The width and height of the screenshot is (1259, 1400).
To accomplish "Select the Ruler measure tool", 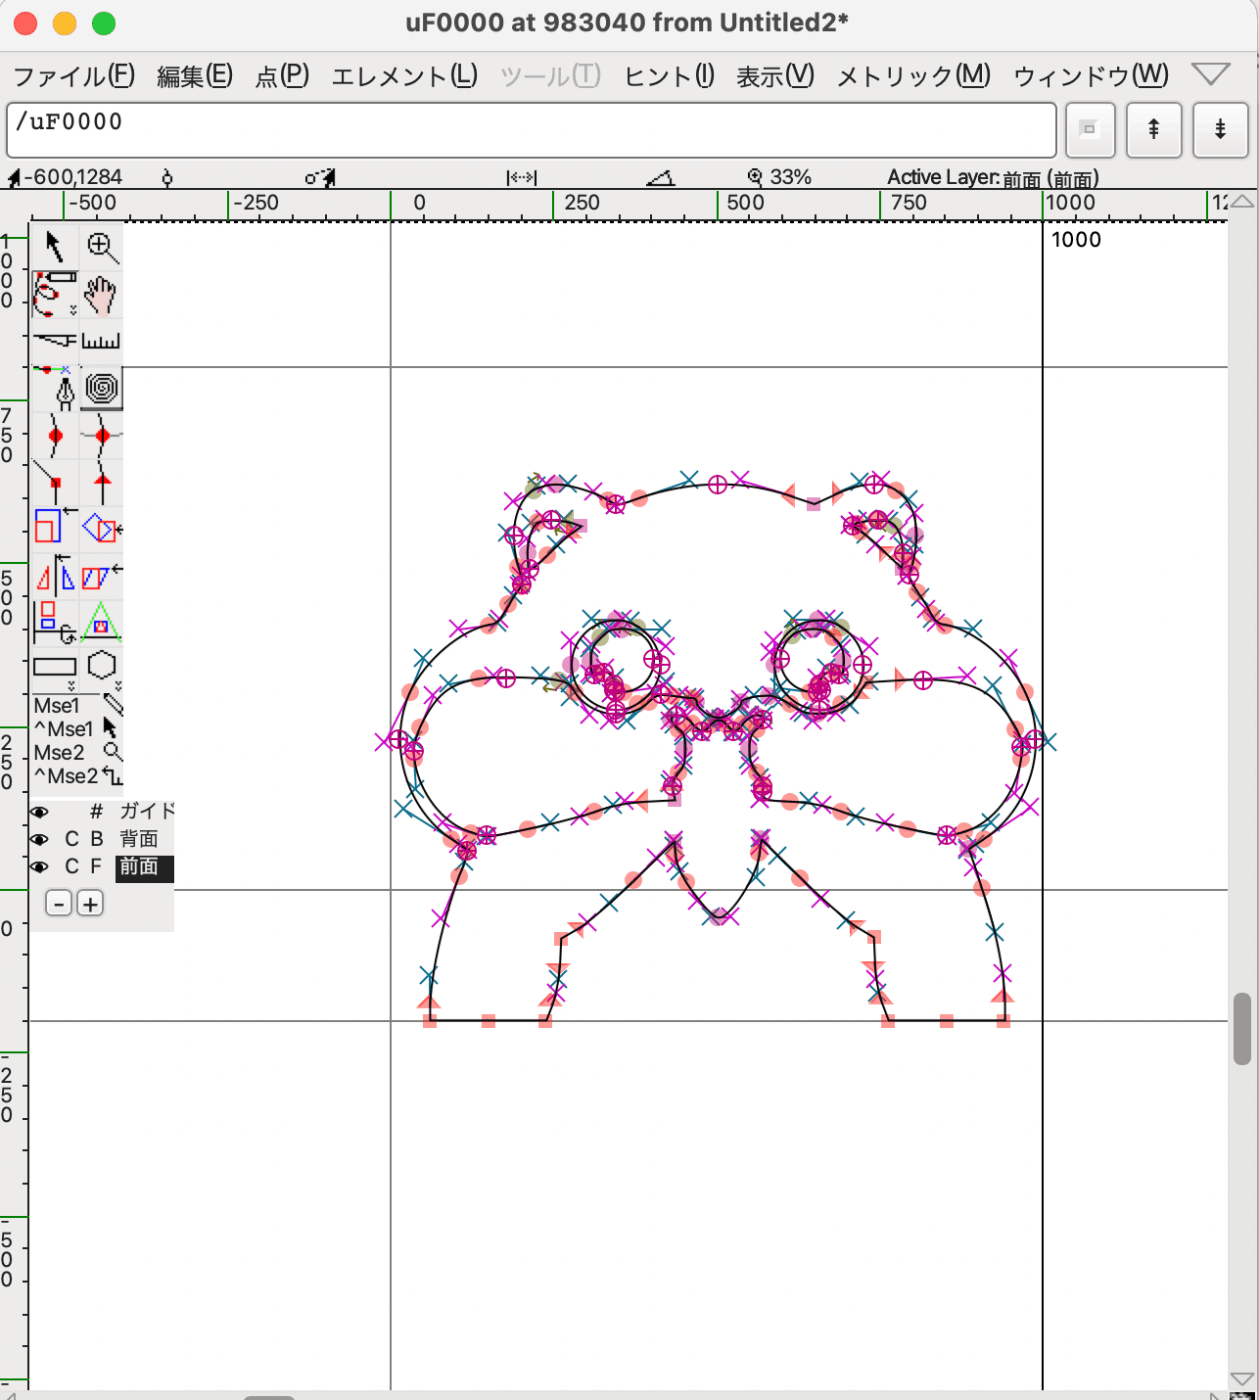I will (x=101, y=341).
